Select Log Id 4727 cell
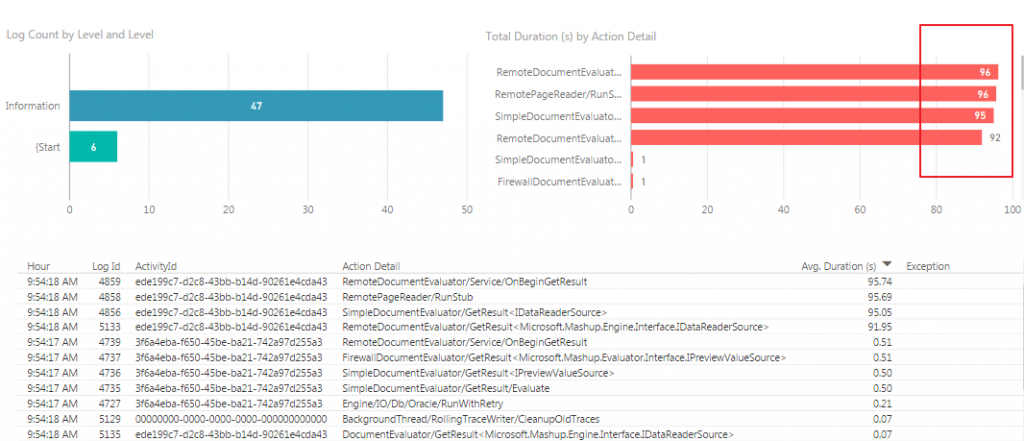 (x=110, y=404)
